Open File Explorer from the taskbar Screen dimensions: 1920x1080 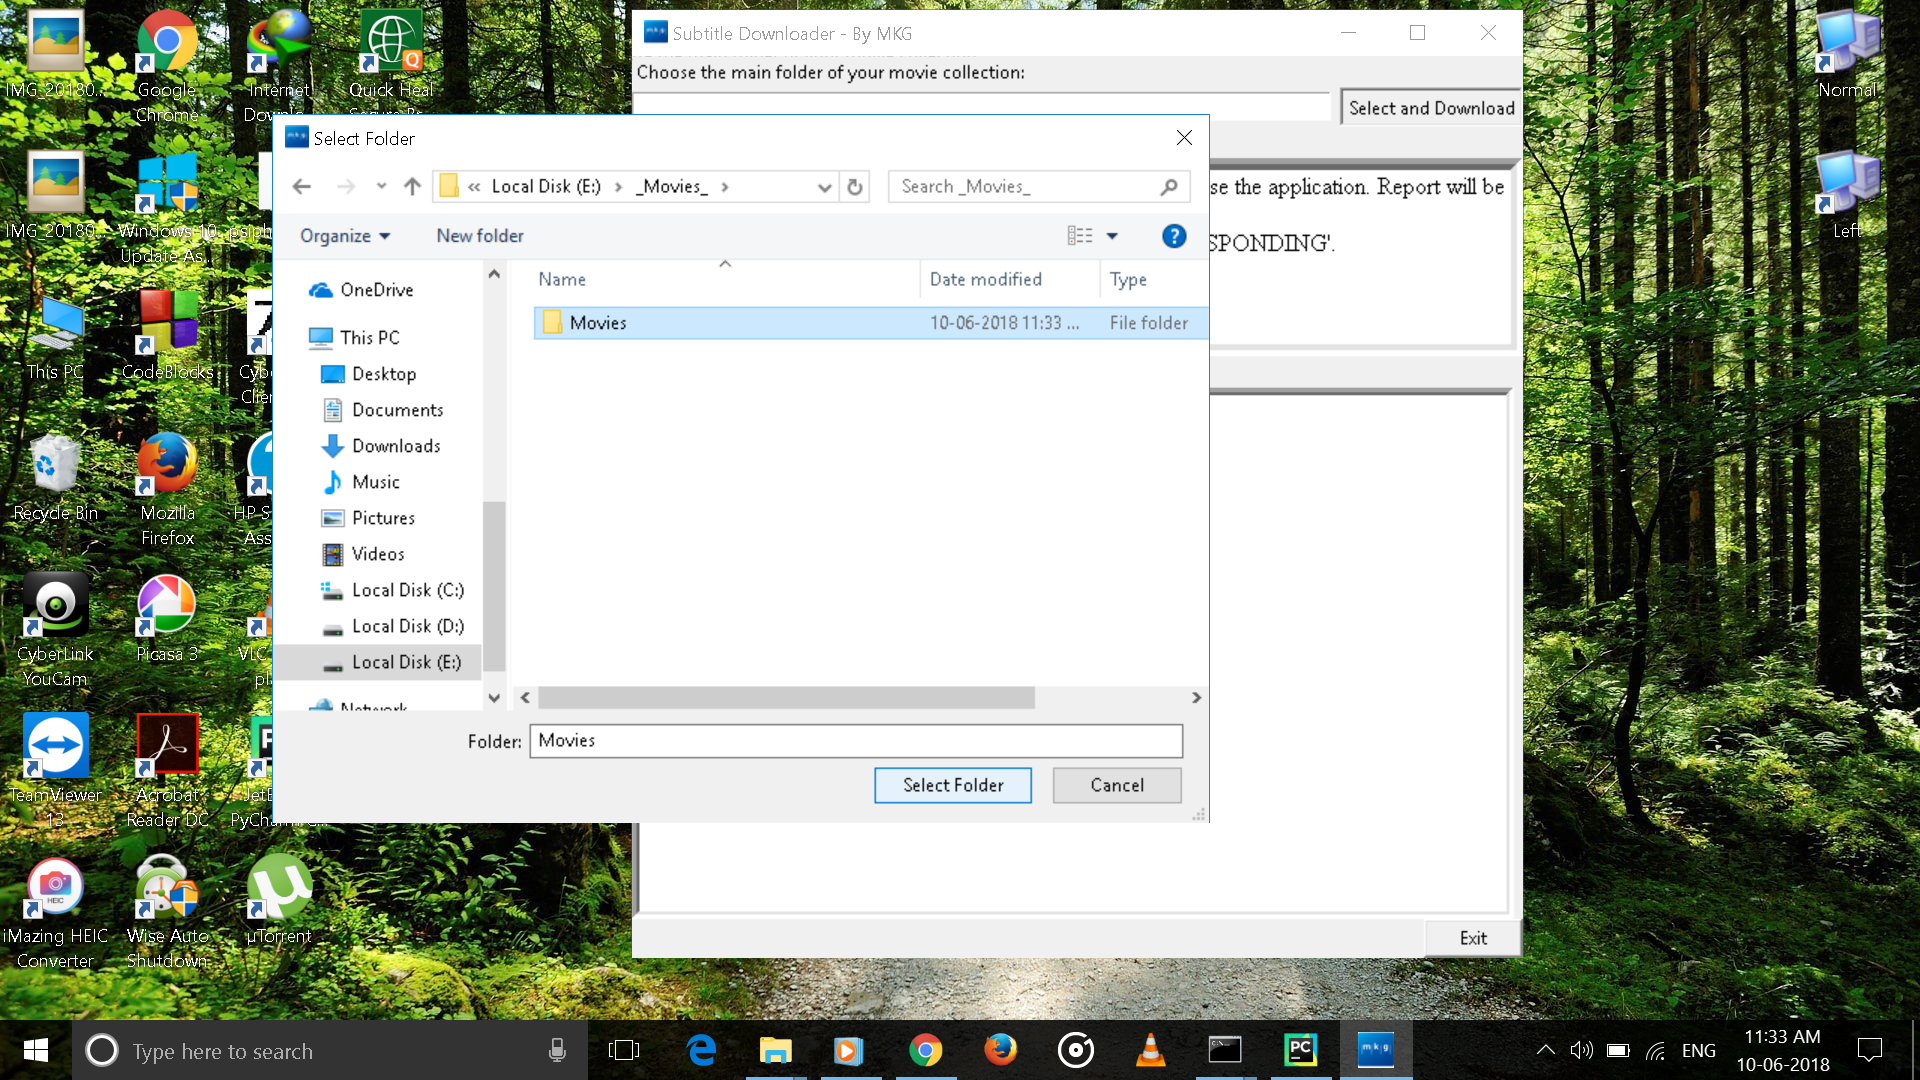pyautogui.click(x=775, y=1050)
